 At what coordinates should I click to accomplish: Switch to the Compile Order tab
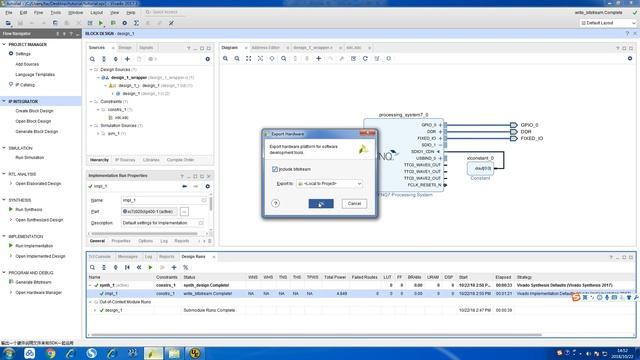point(180,160)
